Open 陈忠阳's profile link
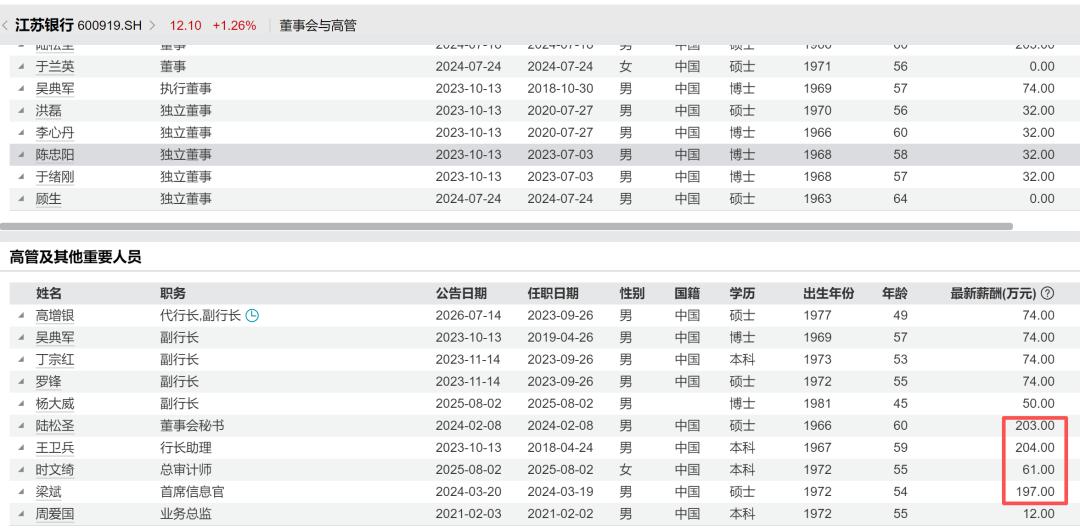The height and width of the screenshot is (530, 1080). [55, 155]
